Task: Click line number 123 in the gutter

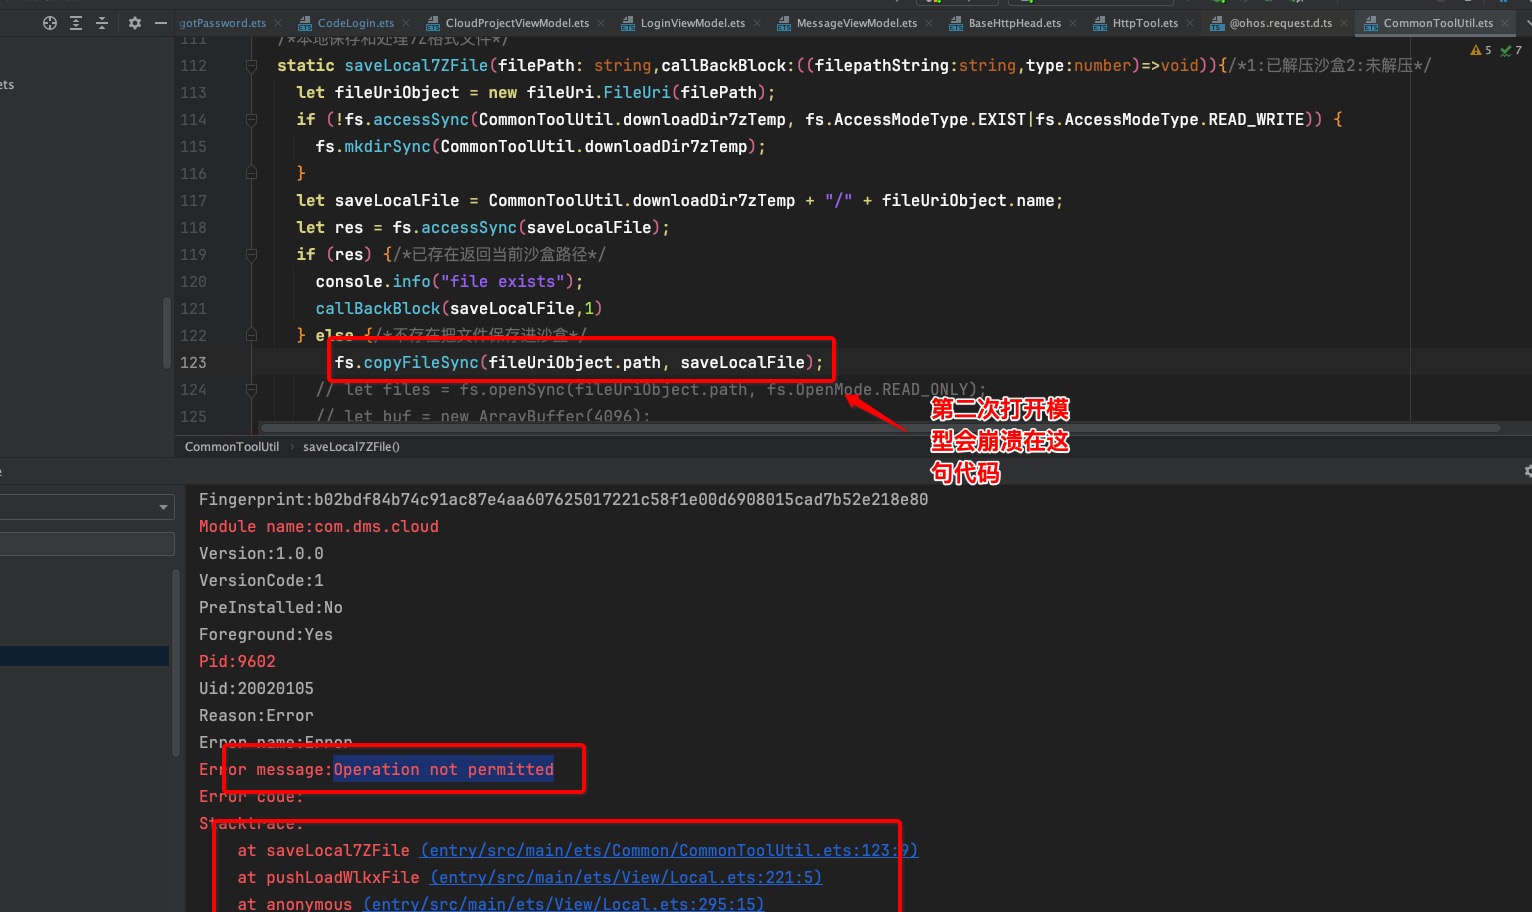Action: [x=193, y=363]
